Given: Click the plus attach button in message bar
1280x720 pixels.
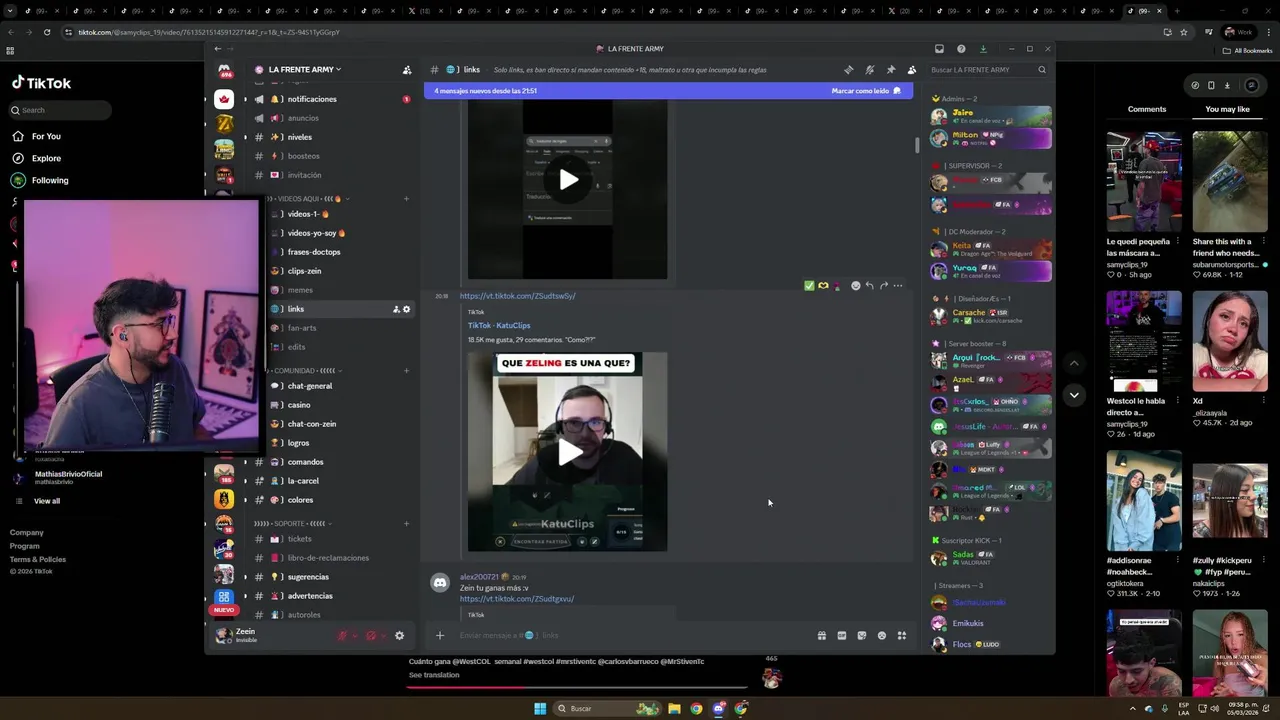Looking at the screenshot, I should 439,635.
